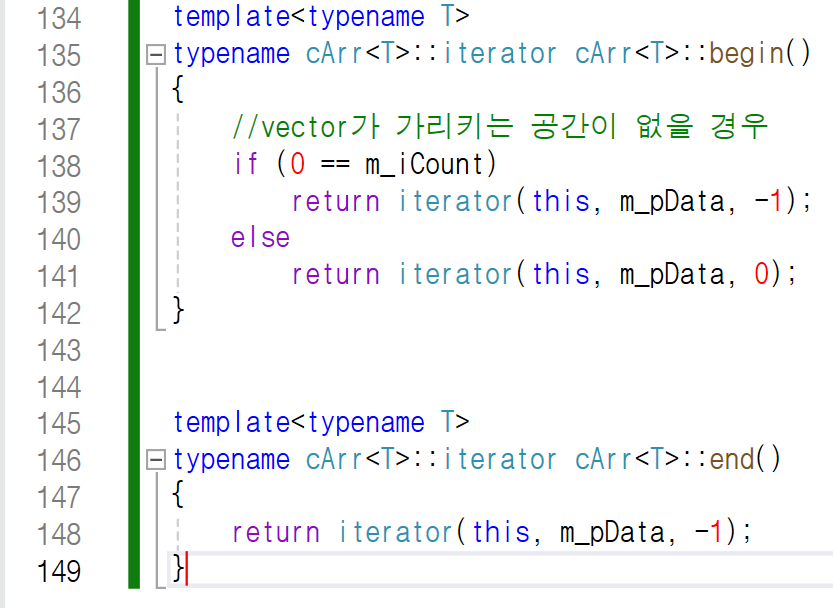Click 'if' keyword on line 138
Viewport: 833px width, 608px height.
pos(246,164)
